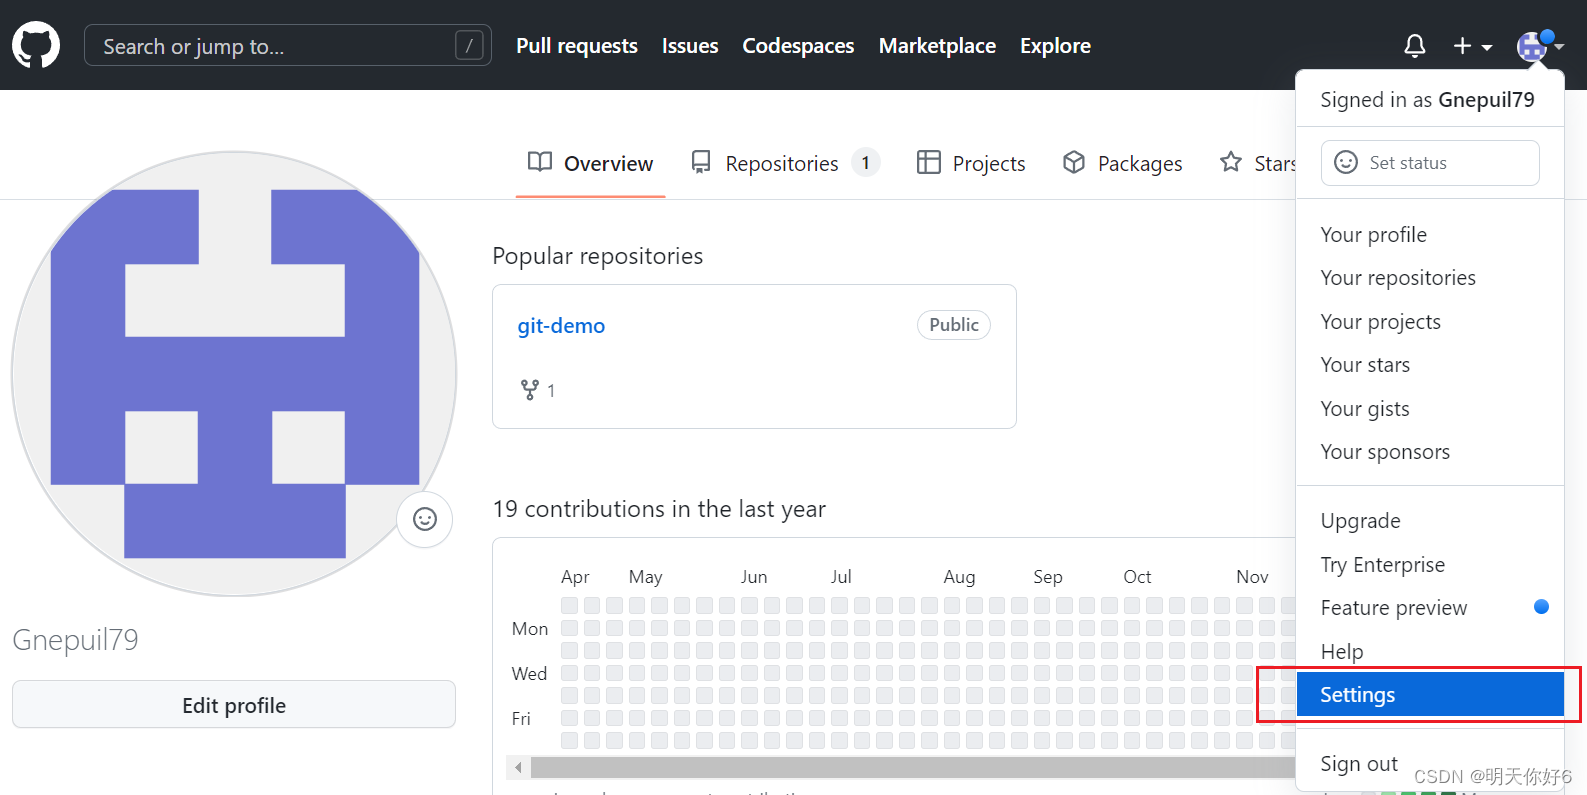Open the plus create-new dropdown
The image size is (1587, 795).
point(1472,46)
